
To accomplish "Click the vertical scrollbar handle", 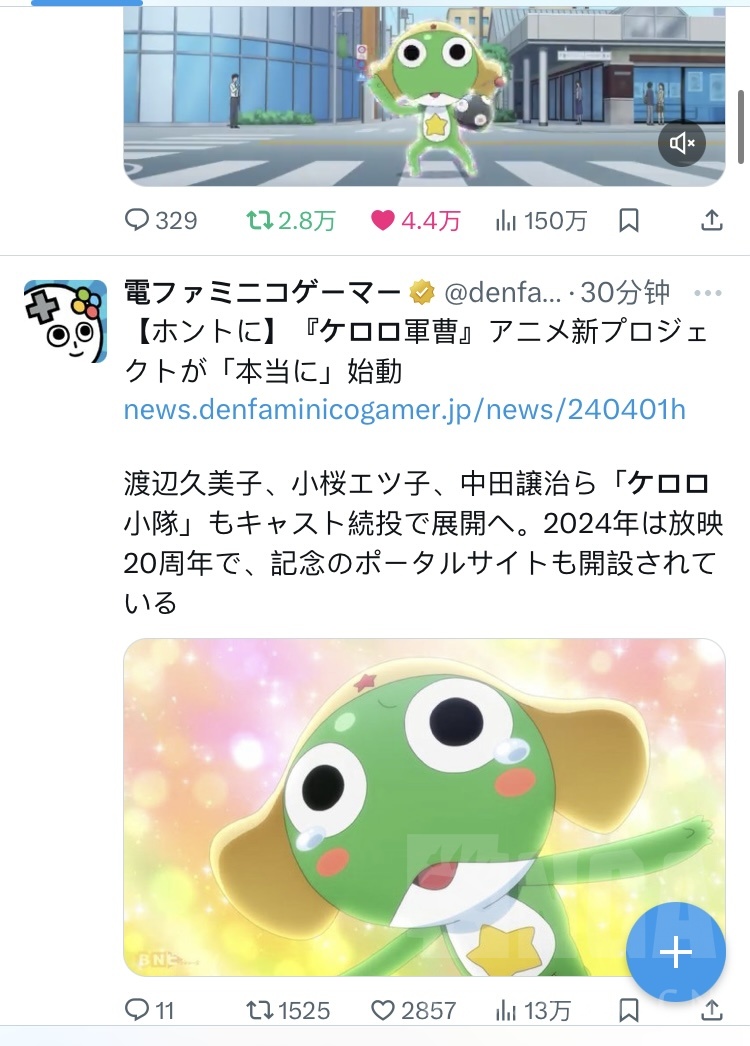I will coord(741,127).
